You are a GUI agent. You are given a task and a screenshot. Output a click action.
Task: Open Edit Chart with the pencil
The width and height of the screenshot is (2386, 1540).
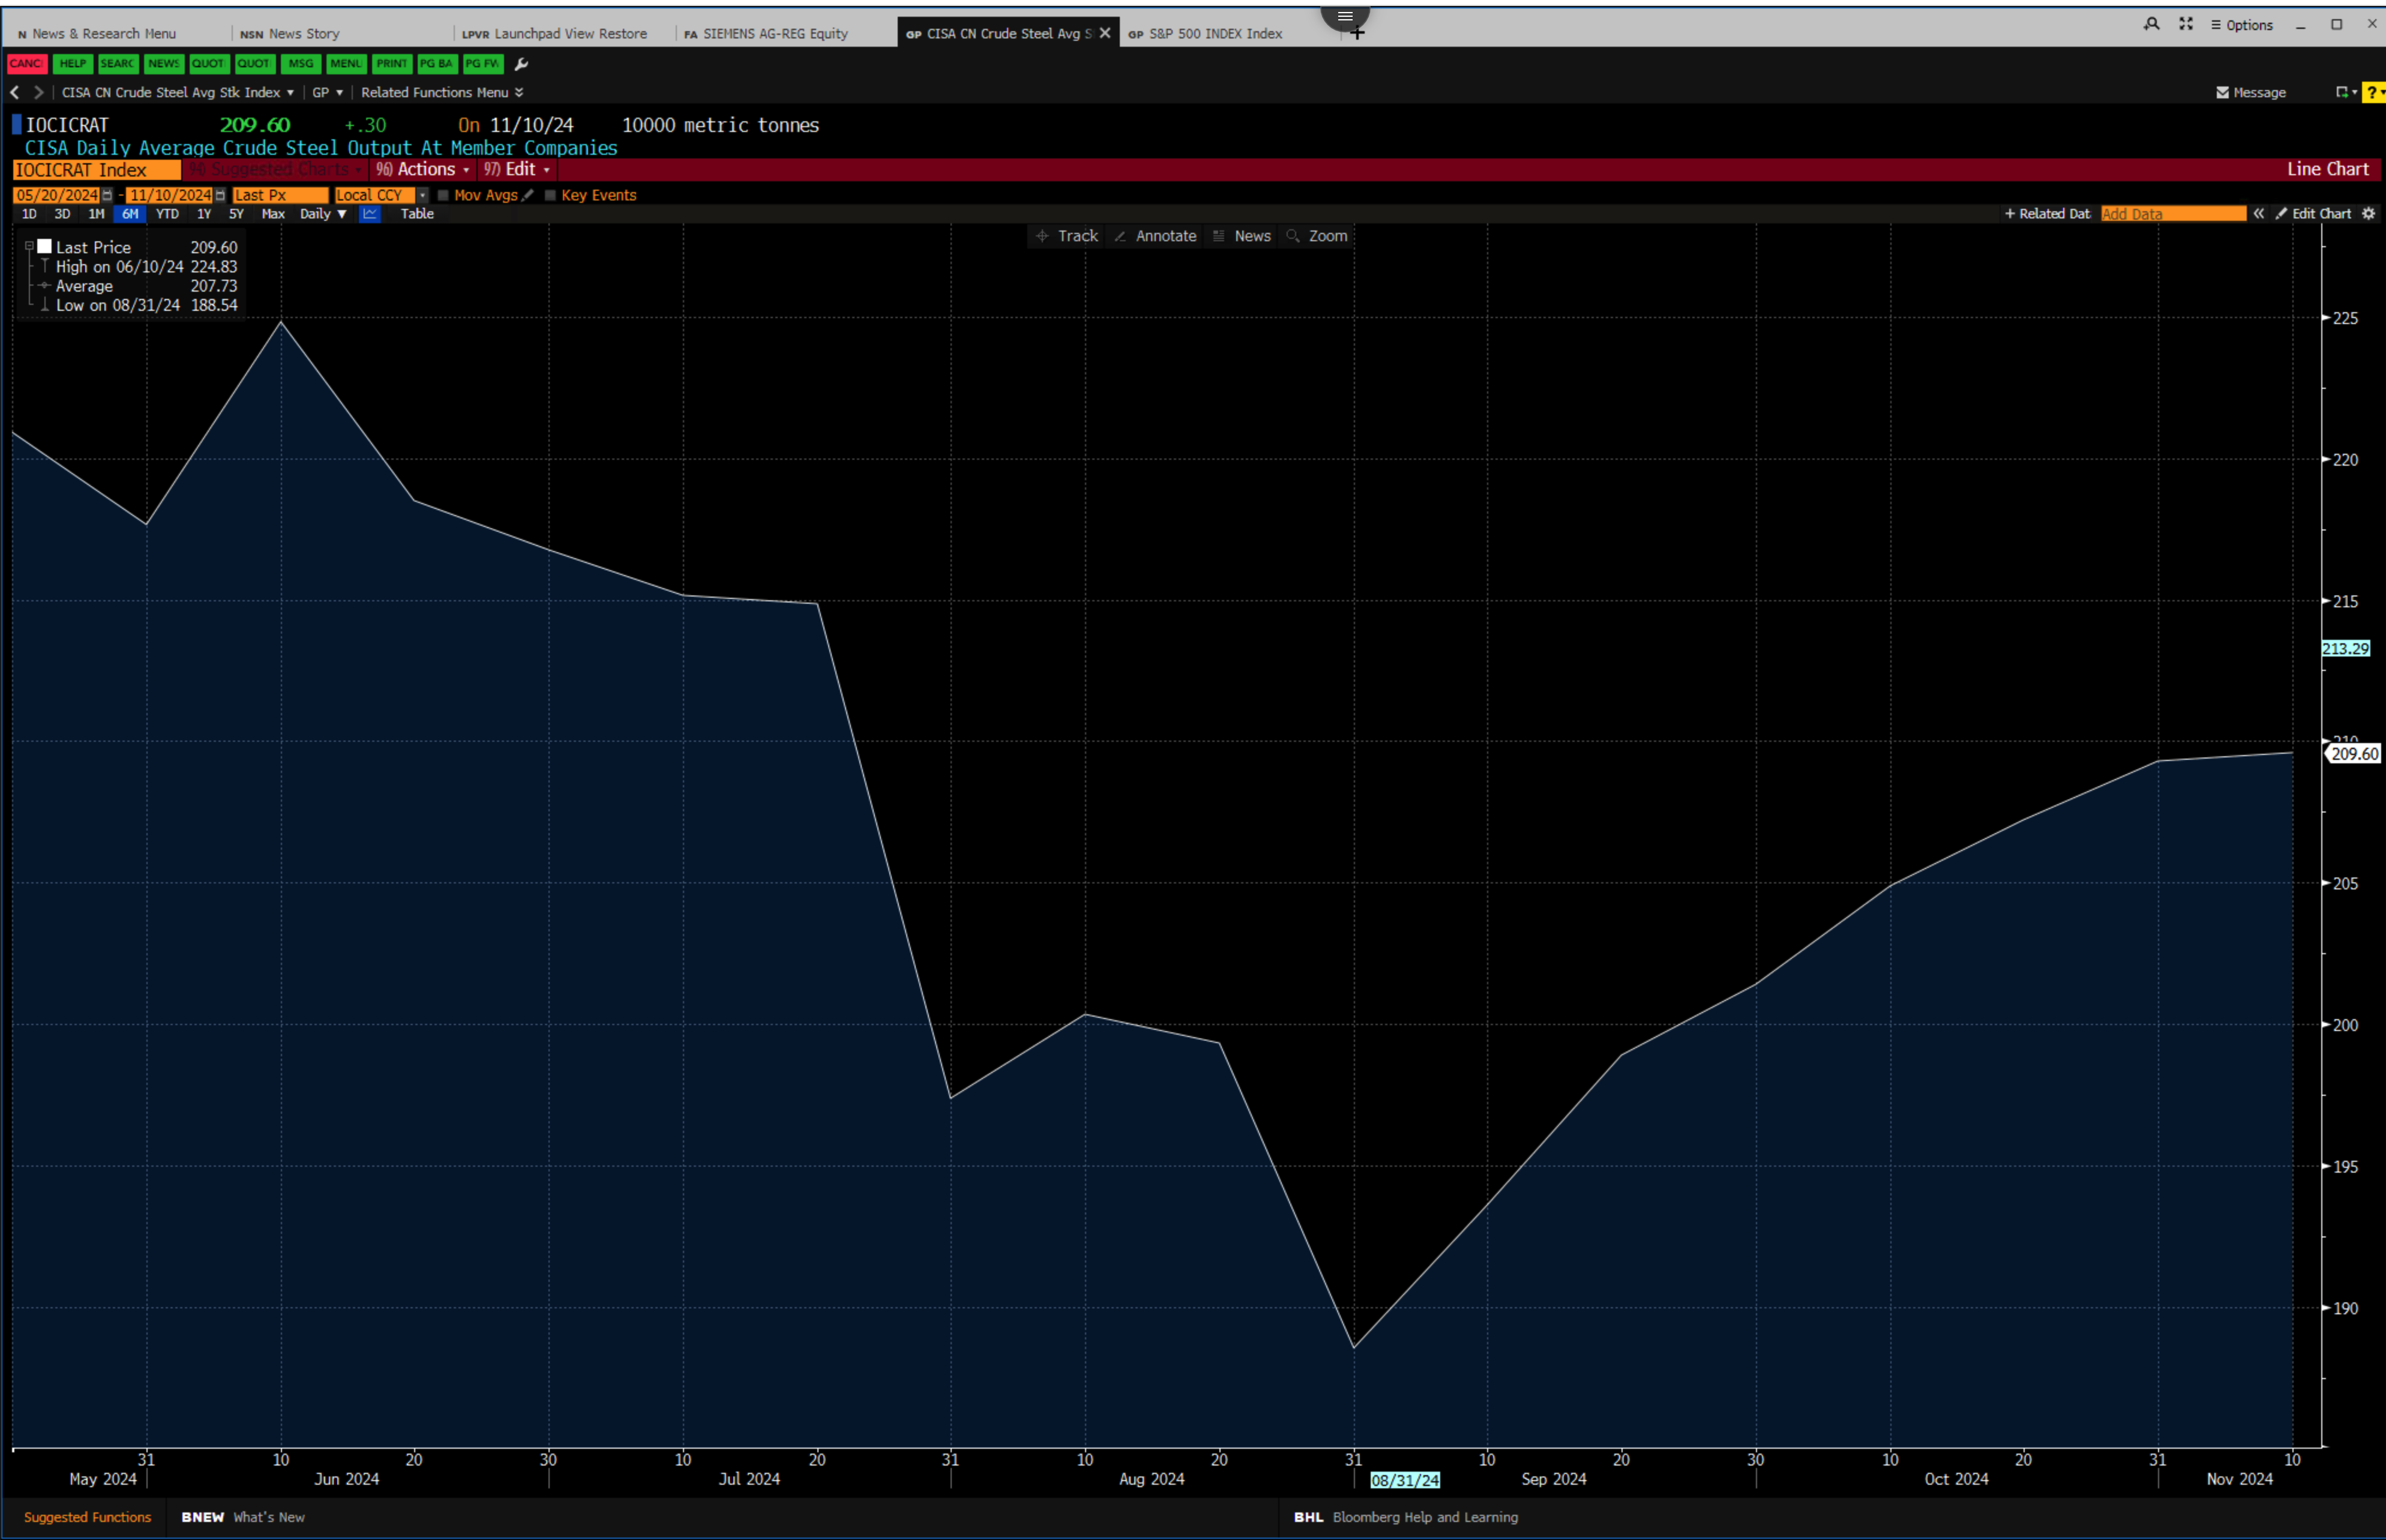point(2313,214)
